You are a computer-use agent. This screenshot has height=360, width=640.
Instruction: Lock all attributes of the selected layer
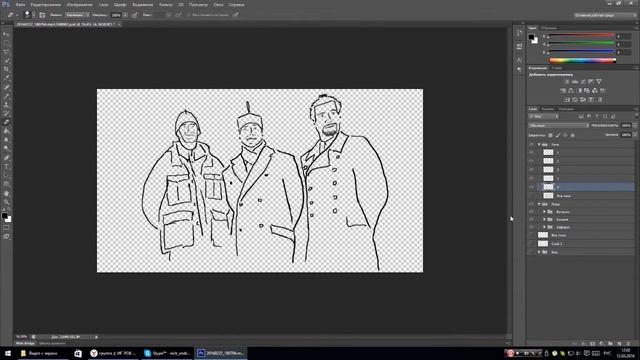(x=573, y=135)
